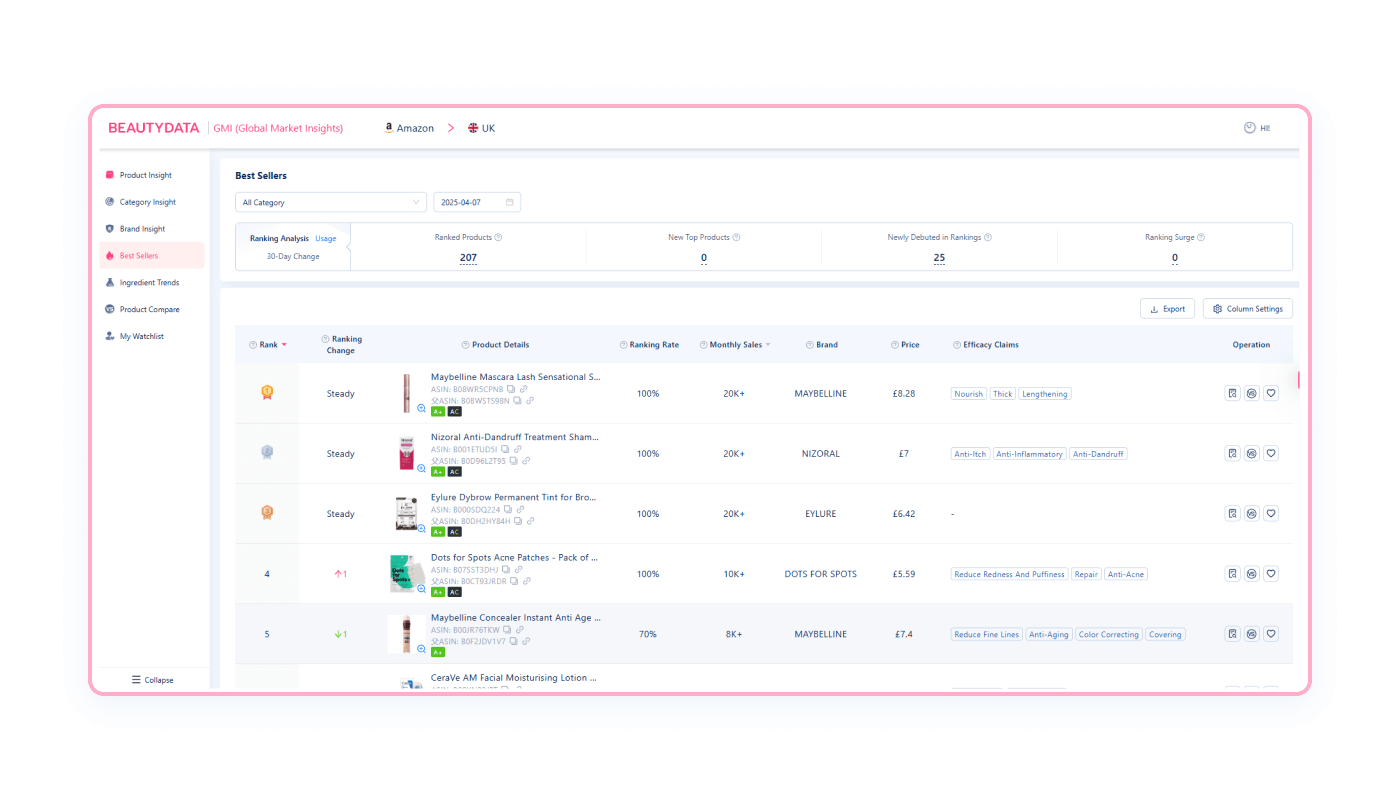Open the UK region selector

coord(481,128)
